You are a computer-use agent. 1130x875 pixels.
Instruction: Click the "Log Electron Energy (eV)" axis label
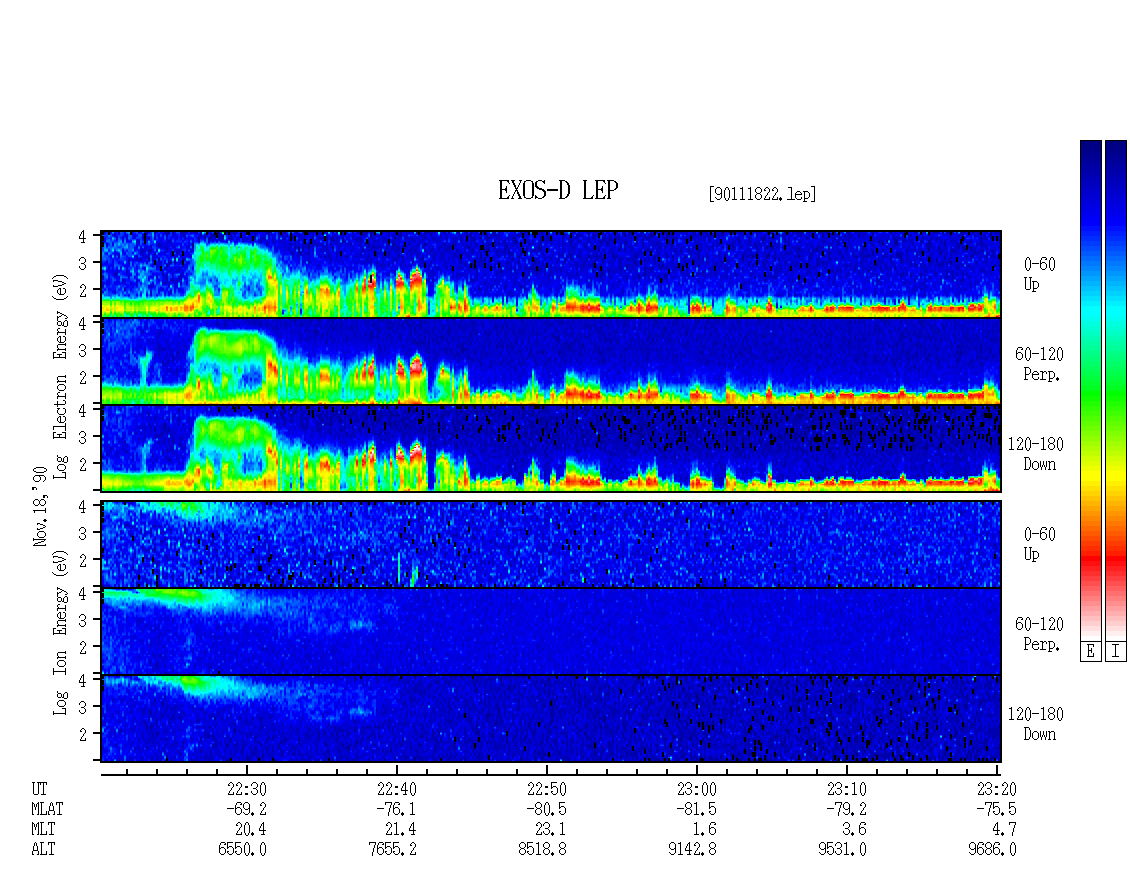click(x=61, y=376)
